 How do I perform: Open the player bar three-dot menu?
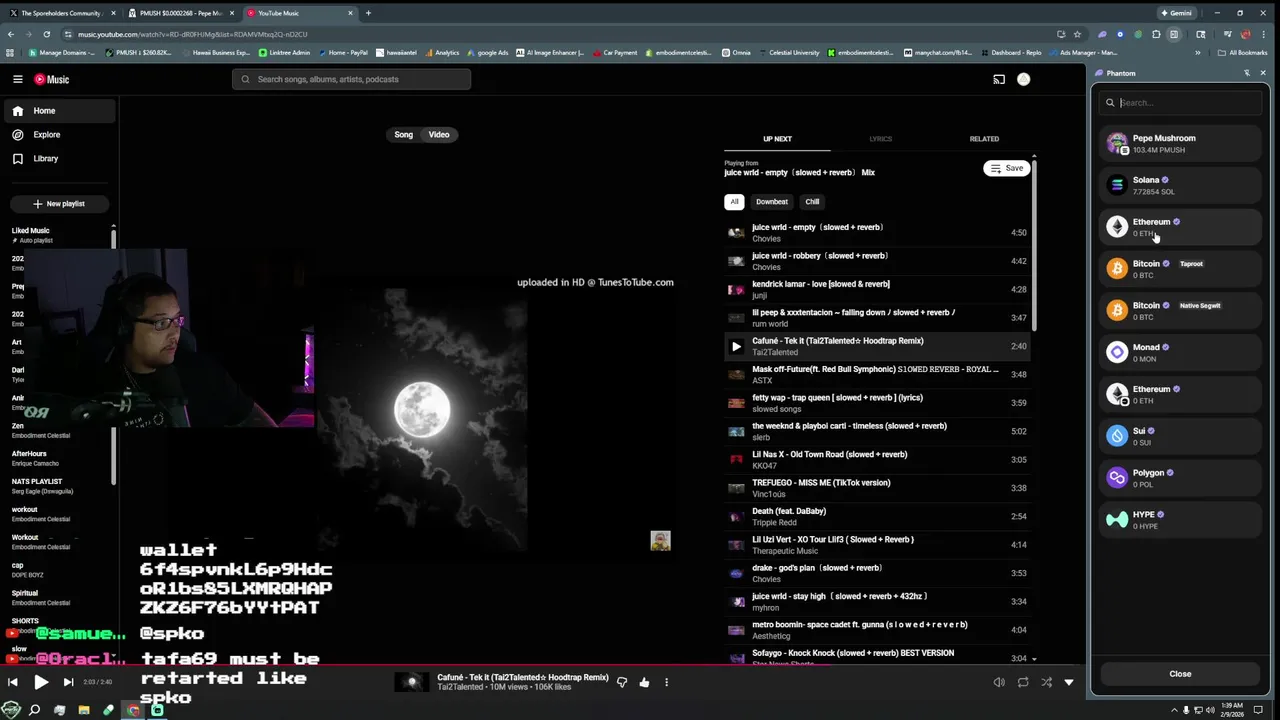tap(666, 682)
